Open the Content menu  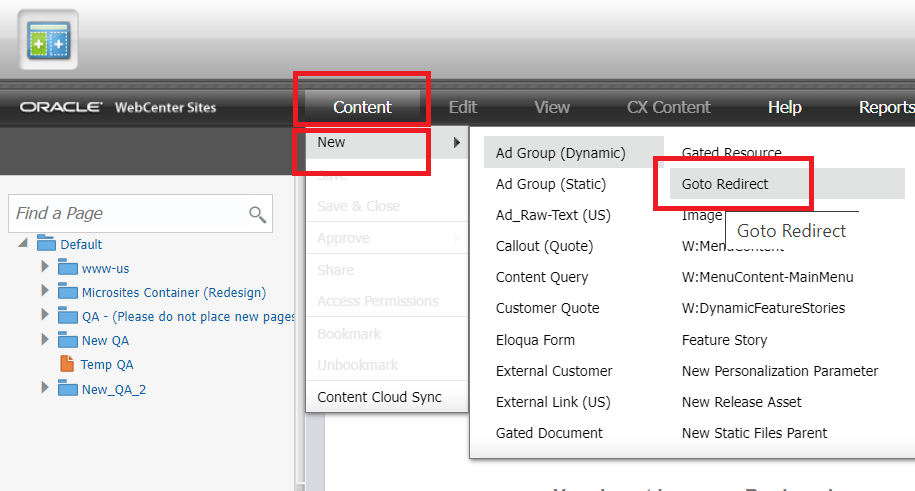tap(362, 107)
